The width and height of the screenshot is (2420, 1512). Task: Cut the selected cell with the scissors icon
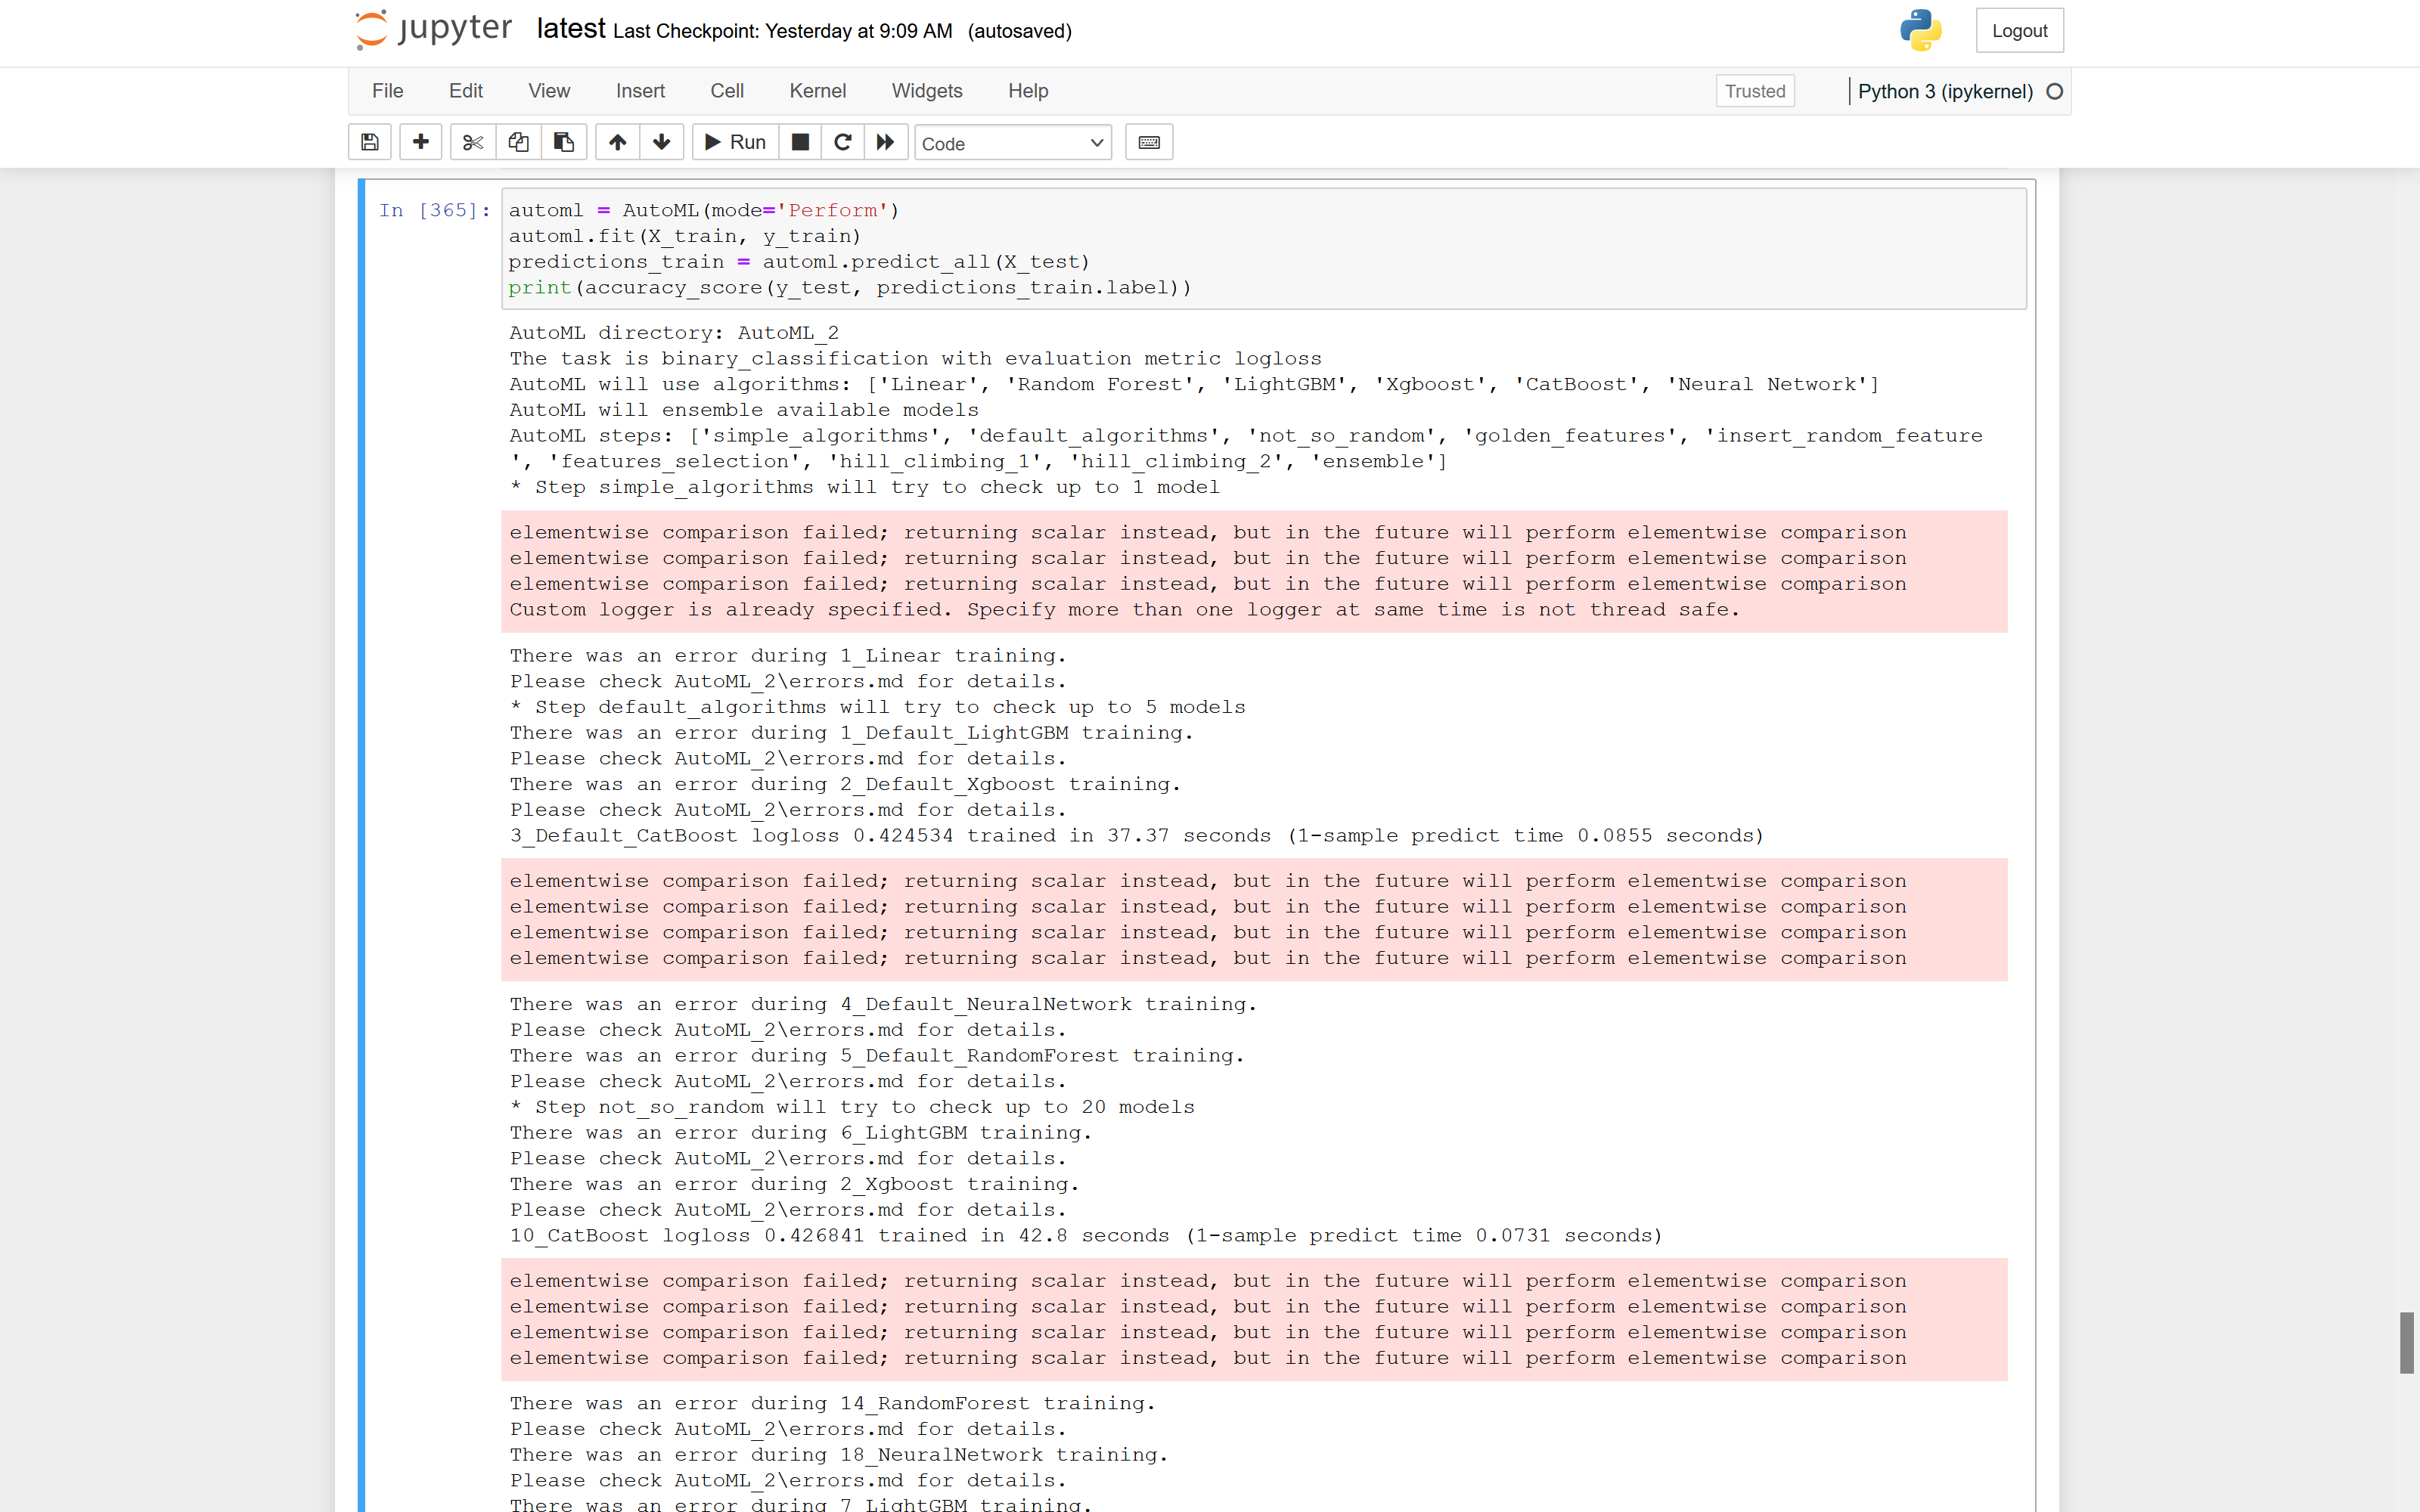click(x=472, y=142)
